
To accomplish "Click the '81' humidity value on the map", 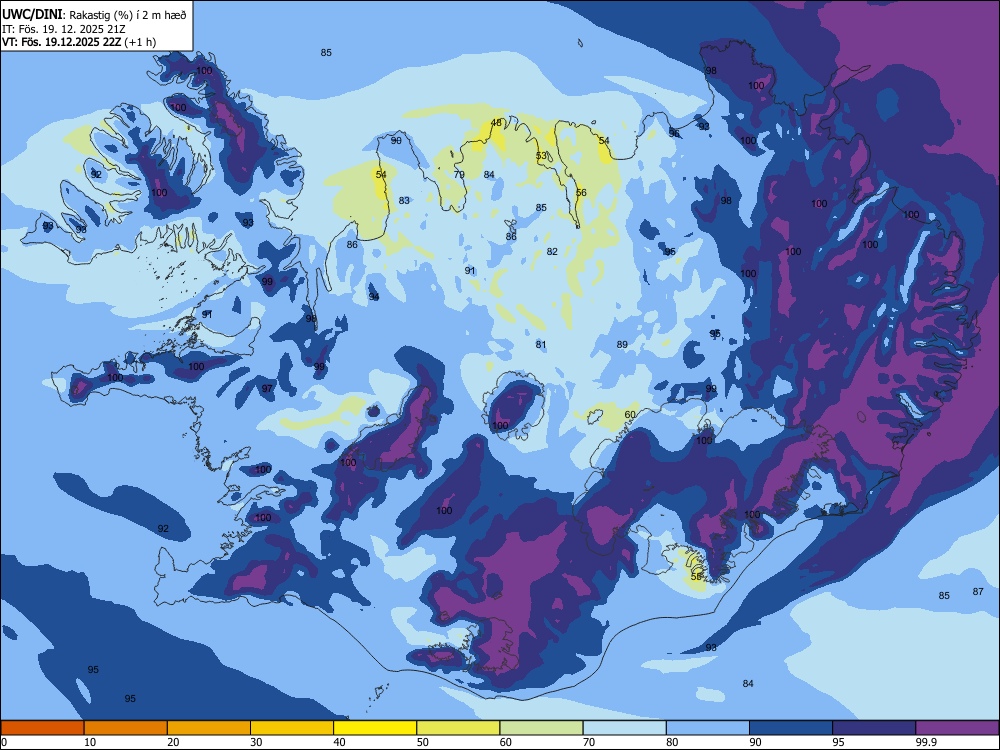I will (541, 344).
